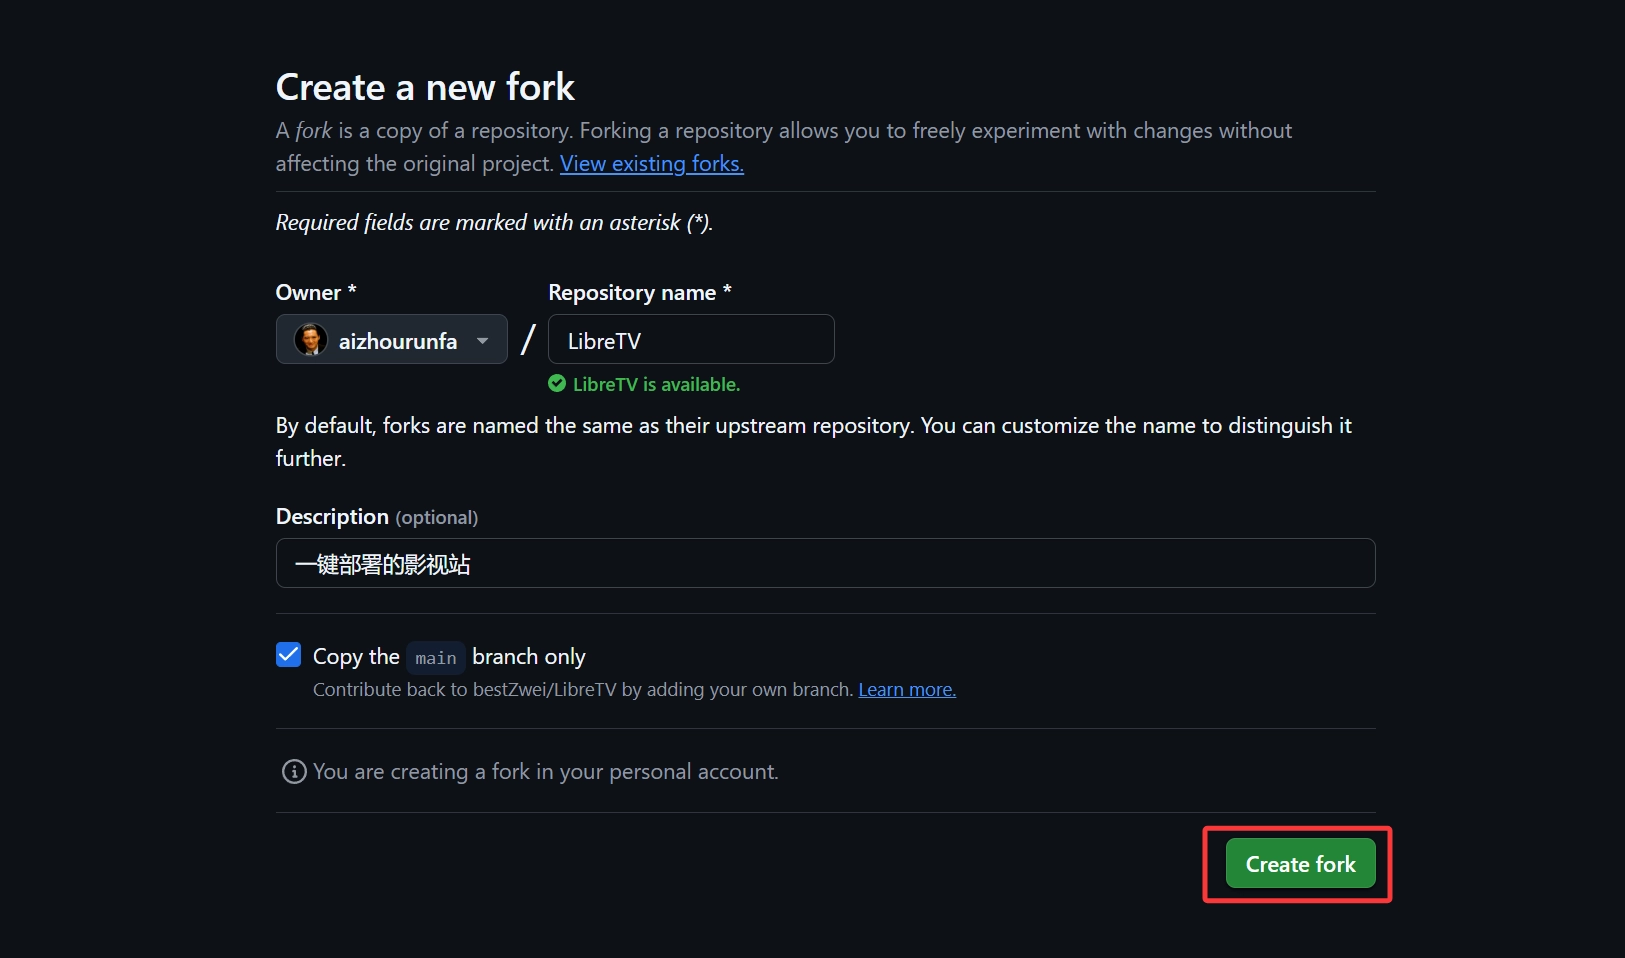
Task: Click the 'By default, forks are named' paragraph
Action: point(814,442)
